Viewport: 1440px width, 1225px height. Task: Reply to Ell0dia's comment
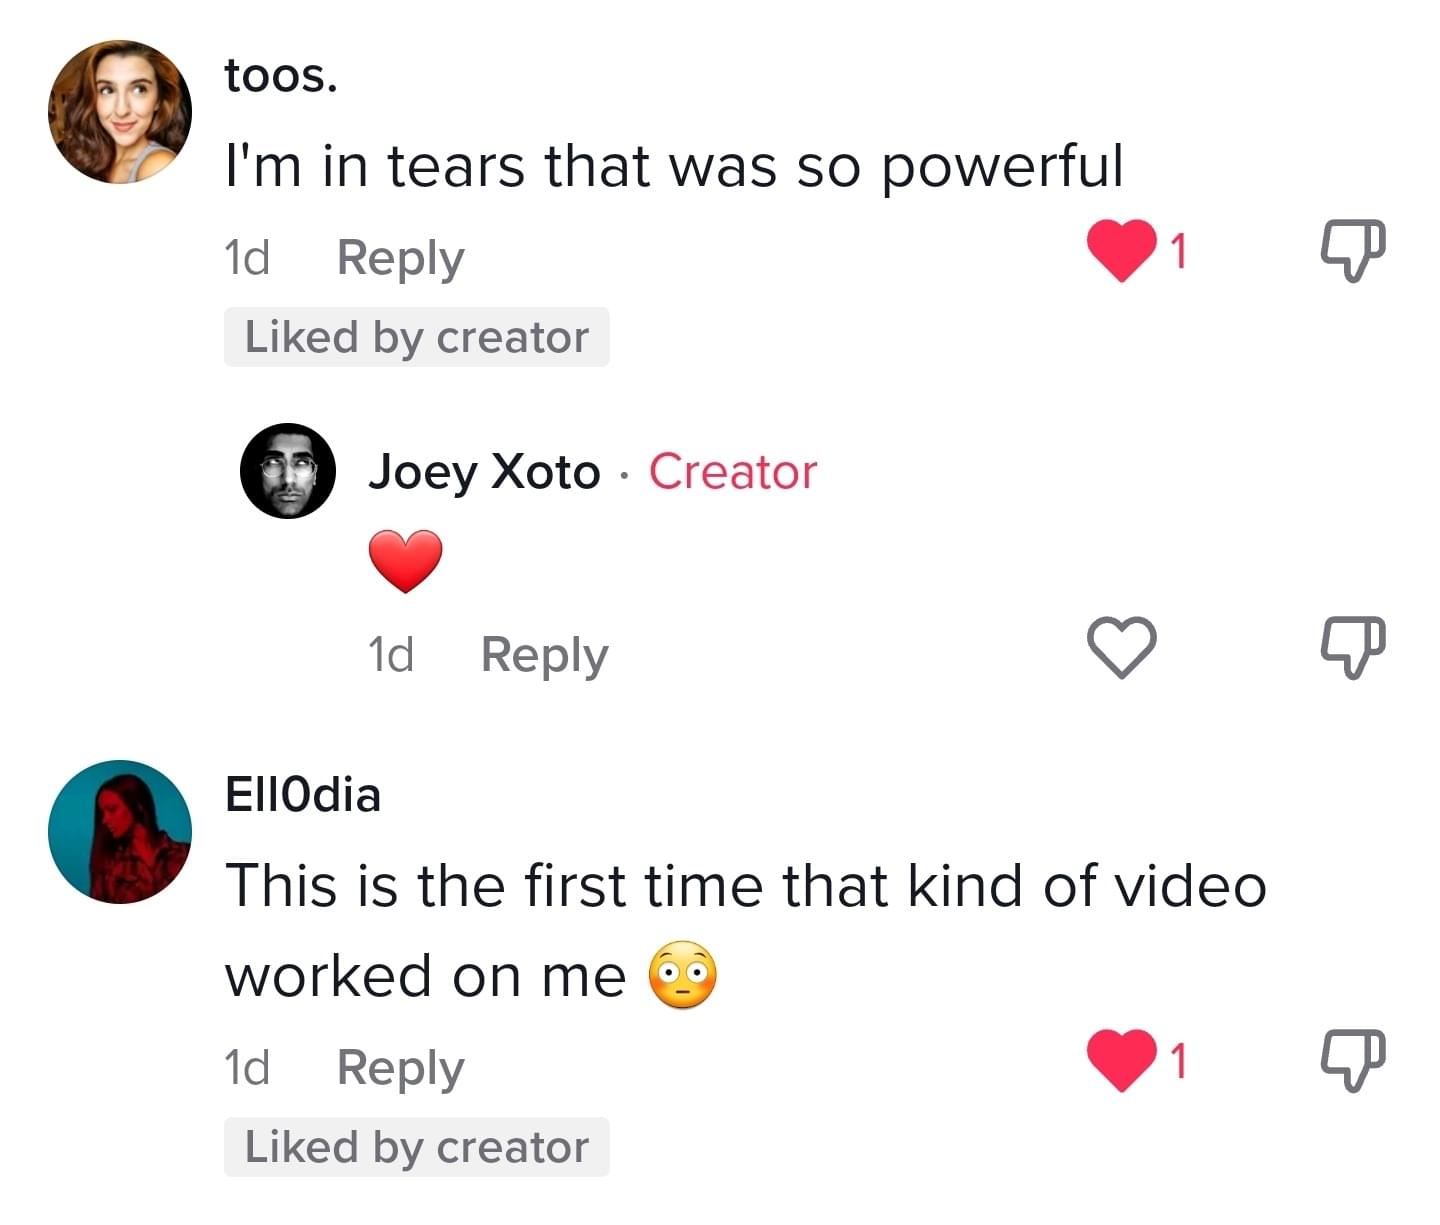[400, 1068]
